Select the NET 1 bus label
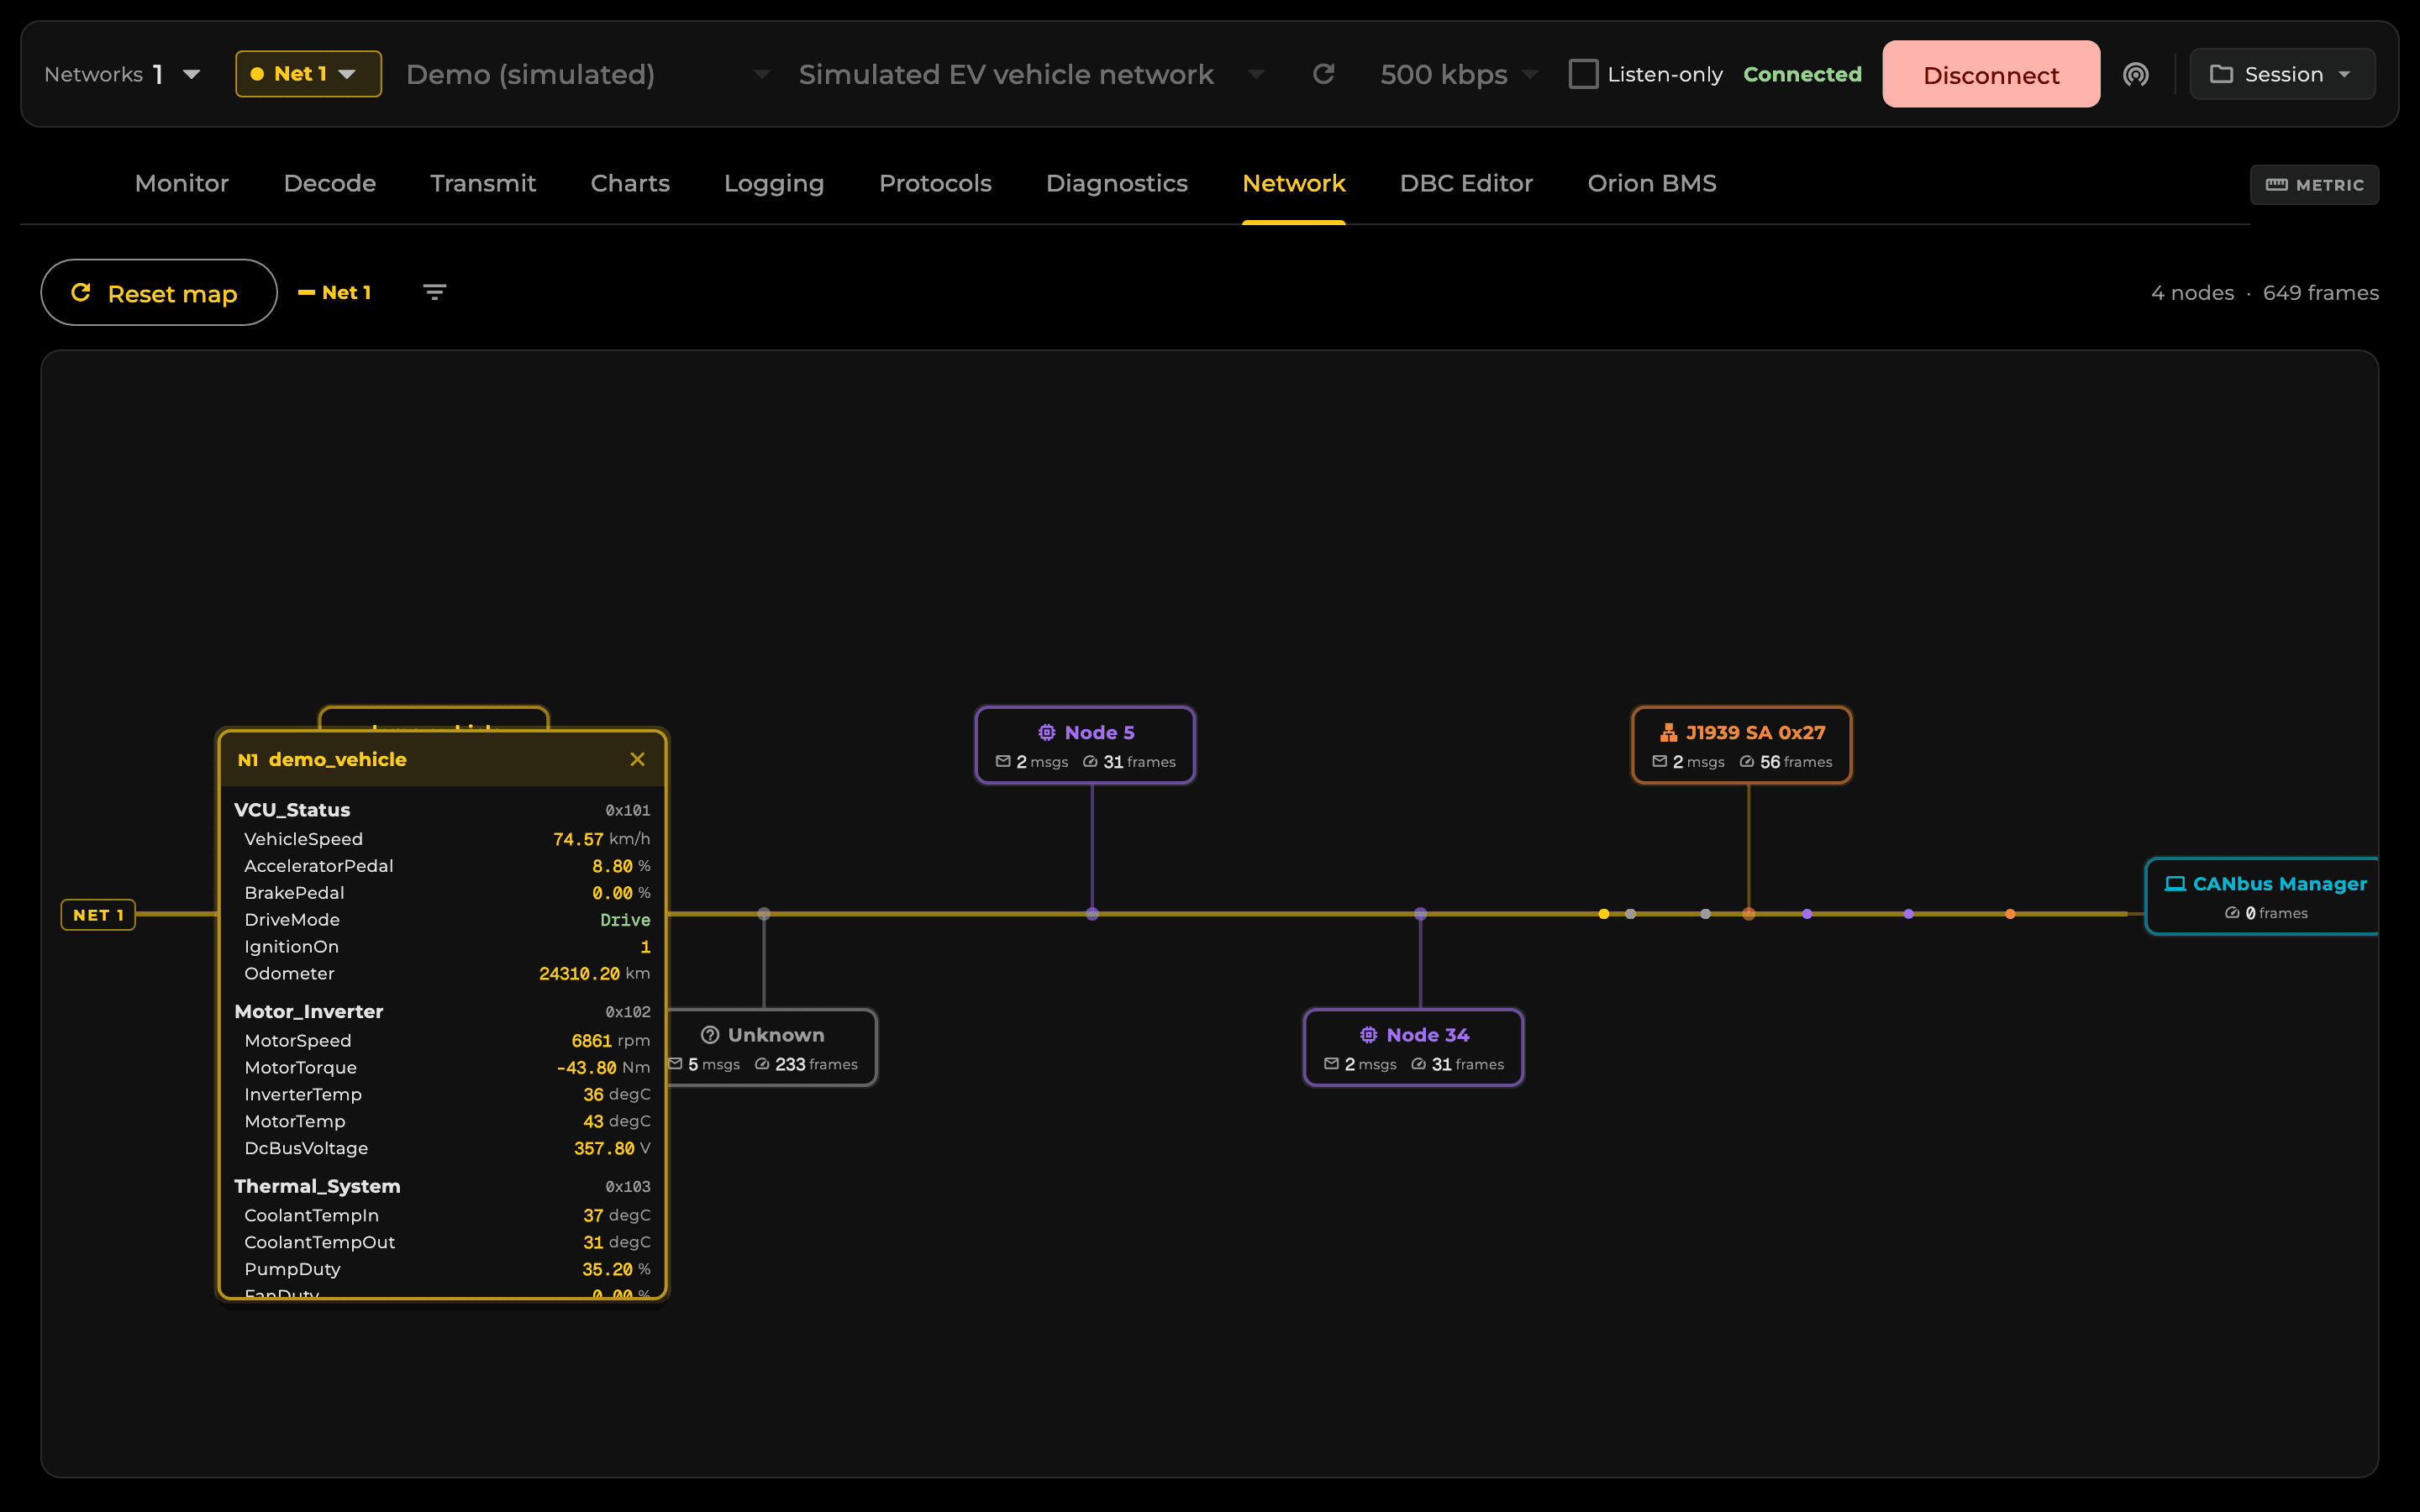 point(98,915)
